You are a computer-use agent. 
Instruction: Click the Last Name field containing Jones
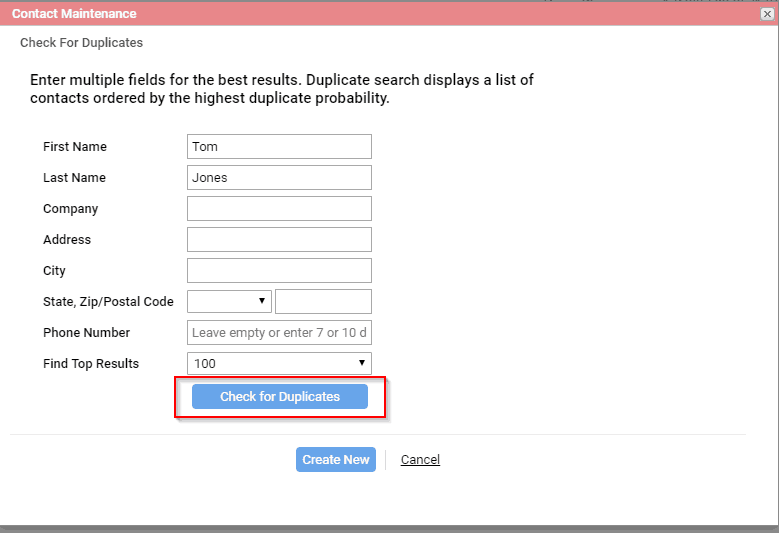point(279,177)
